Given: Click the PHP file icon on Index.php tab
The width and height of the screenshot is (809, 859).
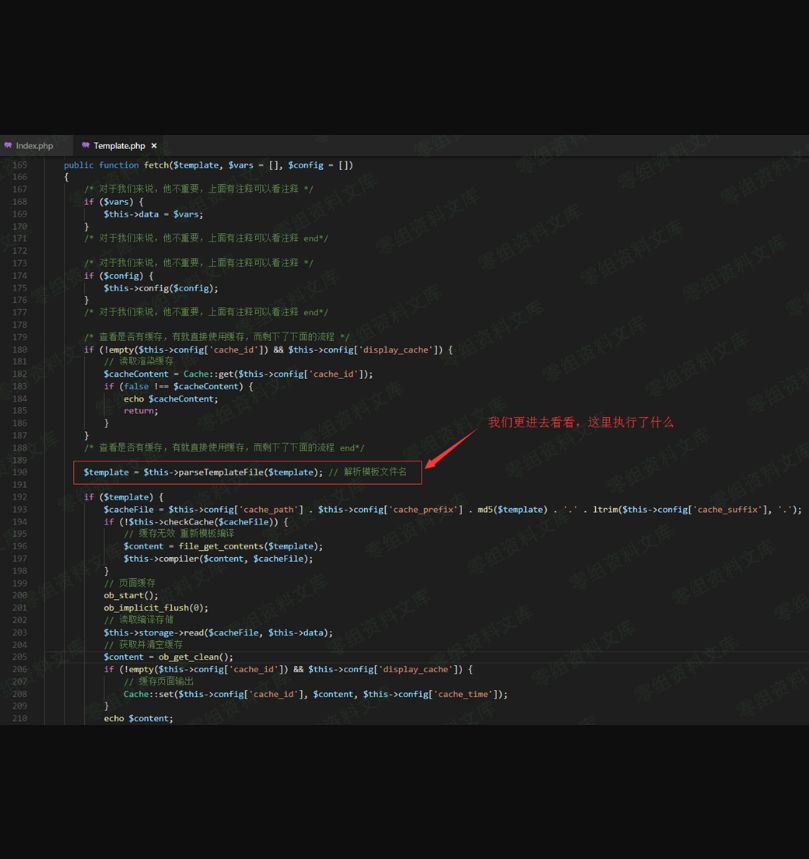Looking at the screenshot, I should click(x=8, y=146).
